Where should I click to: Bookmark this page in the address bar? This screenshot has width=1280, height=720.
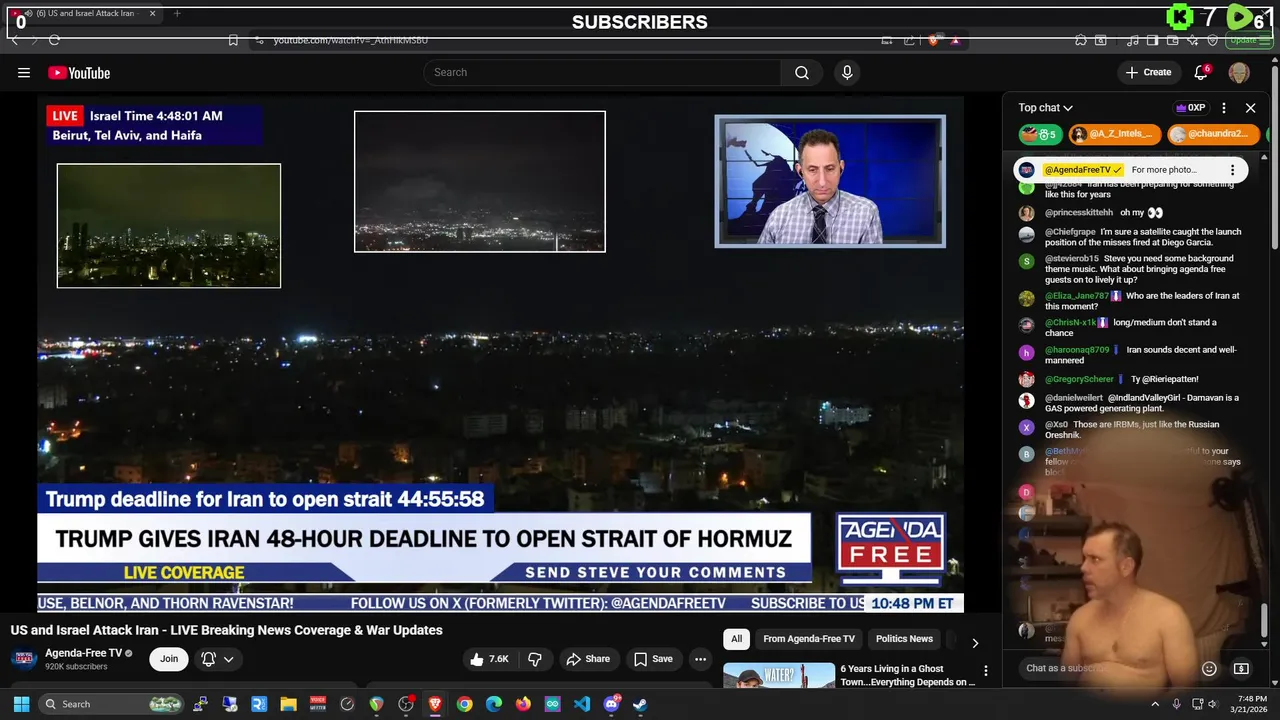232,40
